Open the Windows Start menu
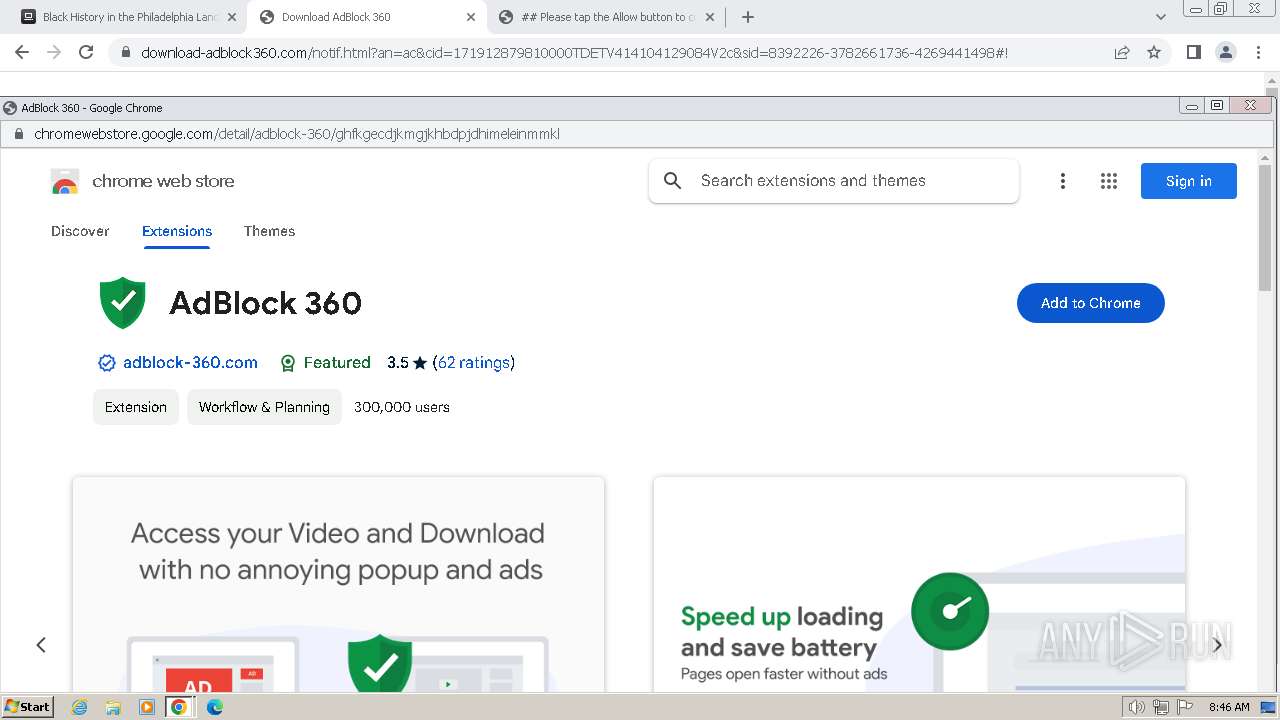The height and width of the screenshot is (720, 1280). pyautogui.click(x=28, y=706)
